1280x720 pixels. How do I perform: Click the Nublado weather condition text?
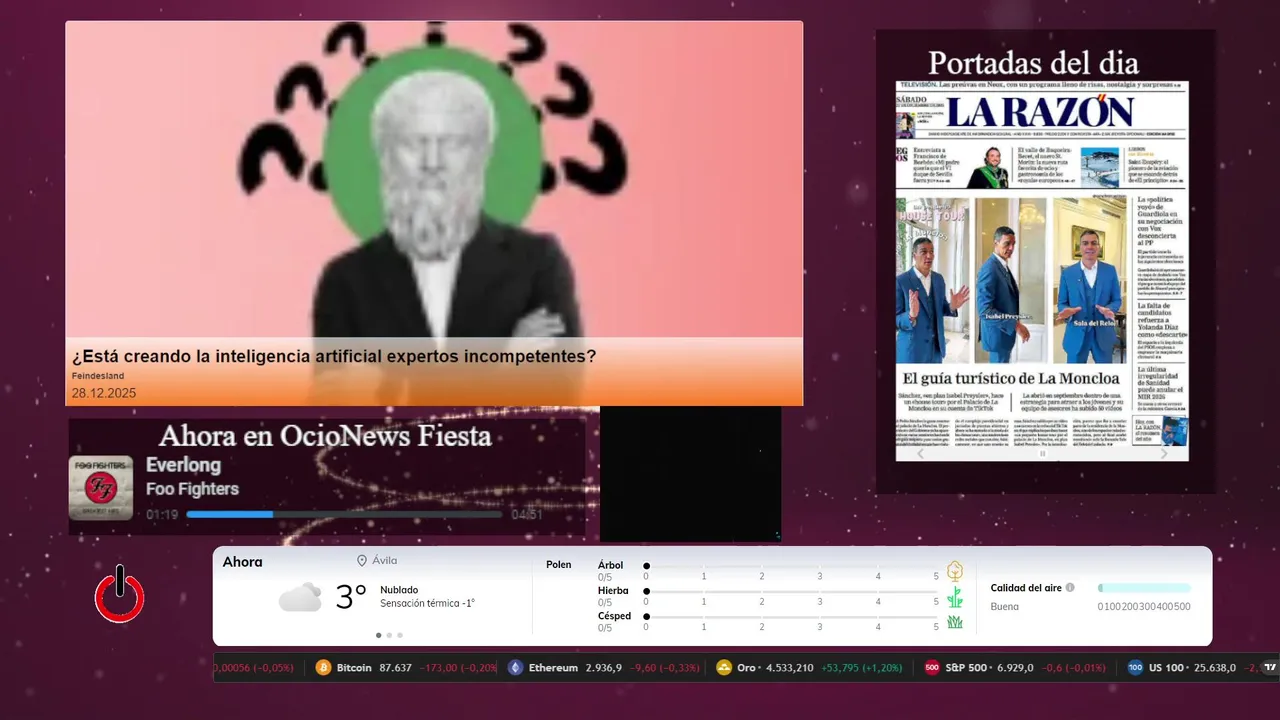click(x=399, y=590)
